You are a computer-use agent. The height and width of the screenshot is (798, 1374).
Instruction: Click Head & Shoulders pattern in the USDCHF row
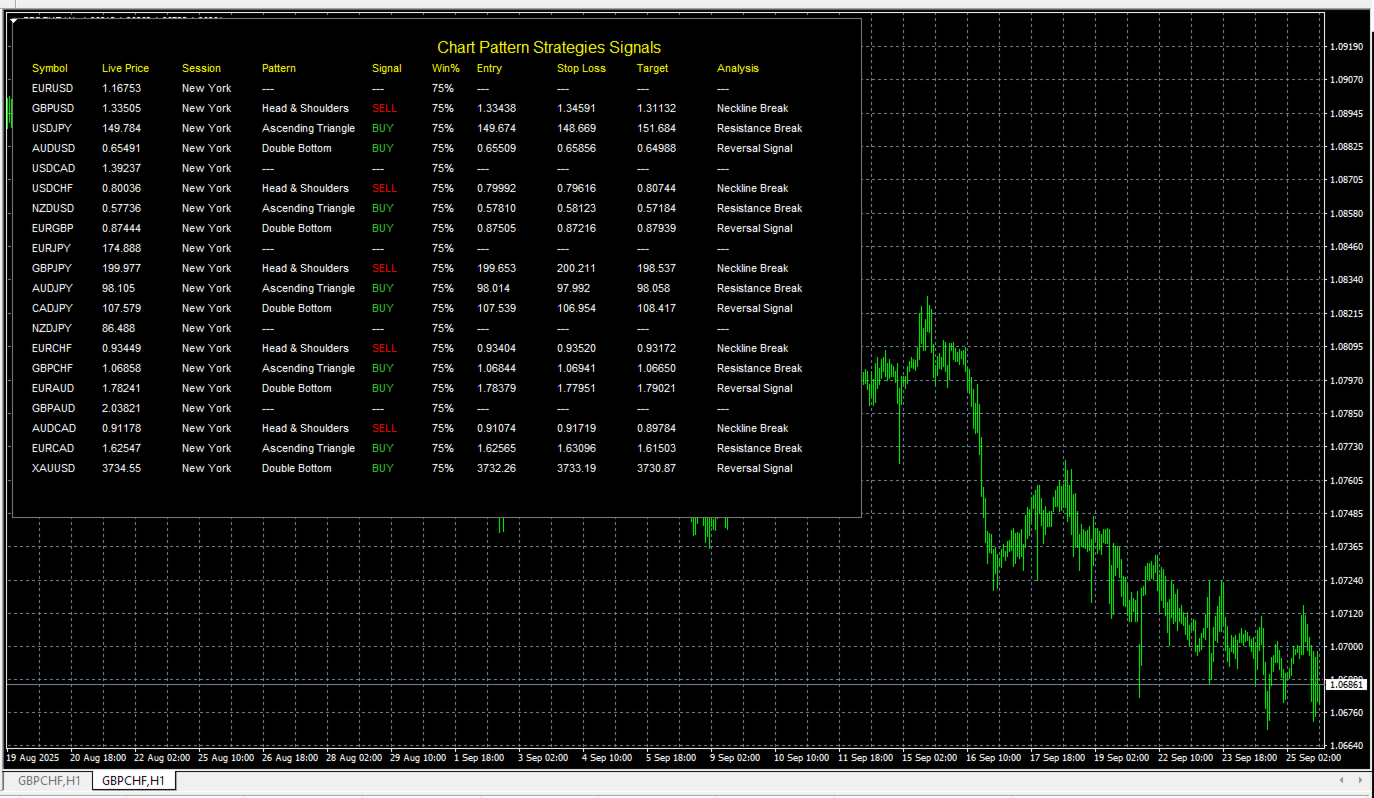click(x=306, y=188)
